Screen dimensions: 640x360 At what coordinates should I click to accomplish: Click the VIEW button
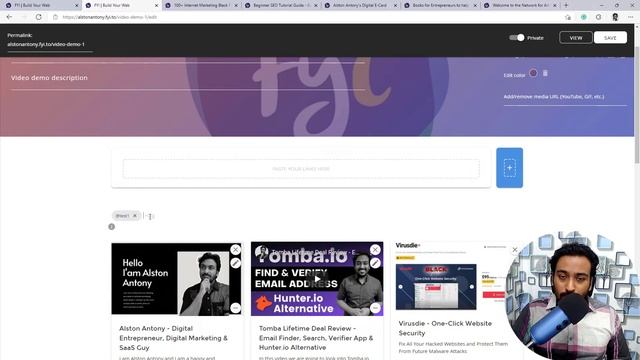coord(576,38)
